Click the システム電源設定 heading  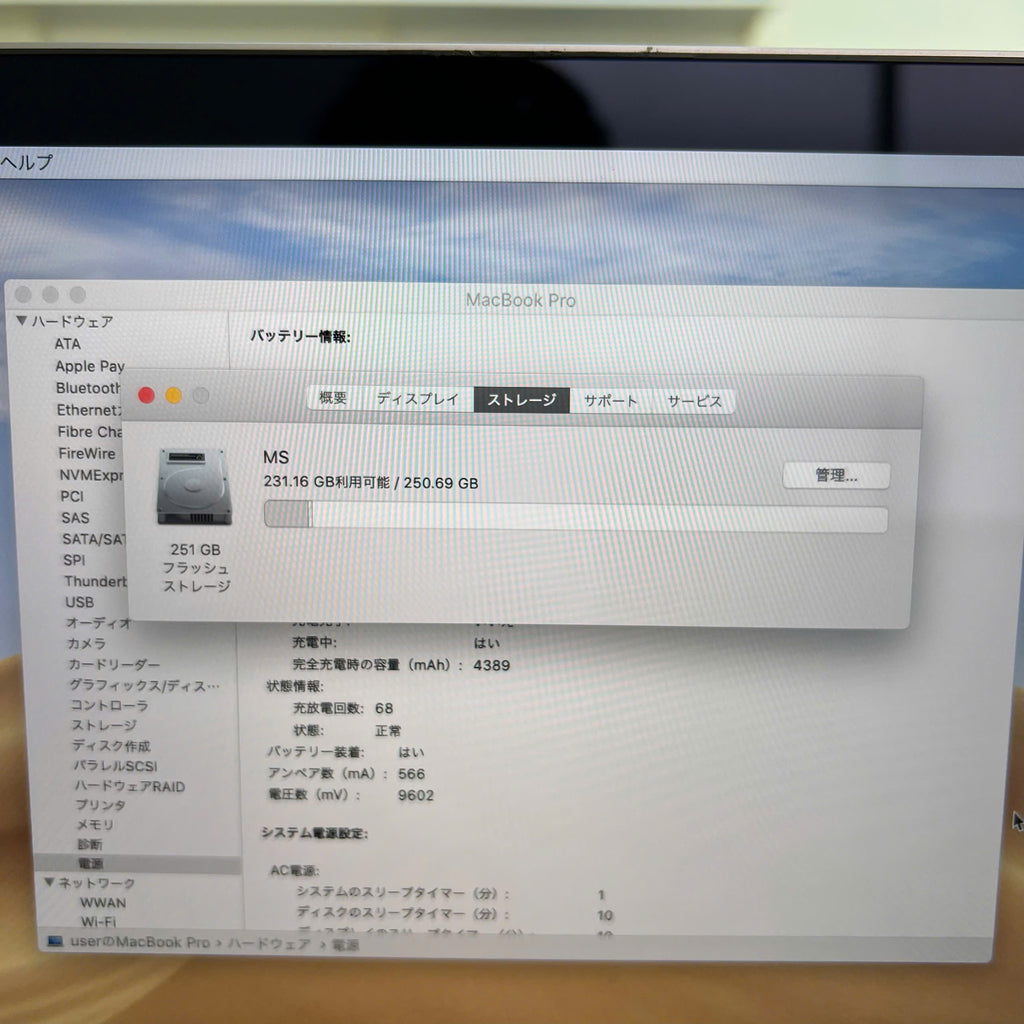pyautogui.click(x=314, y=833)
